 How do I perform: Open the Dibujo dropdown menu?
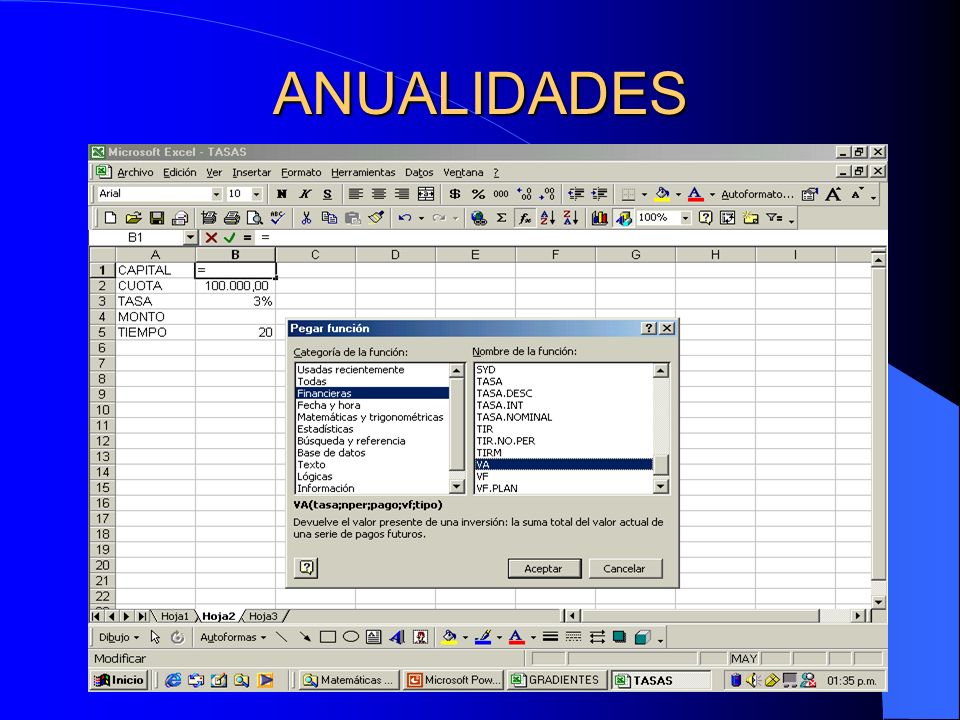tap(119, 637)
